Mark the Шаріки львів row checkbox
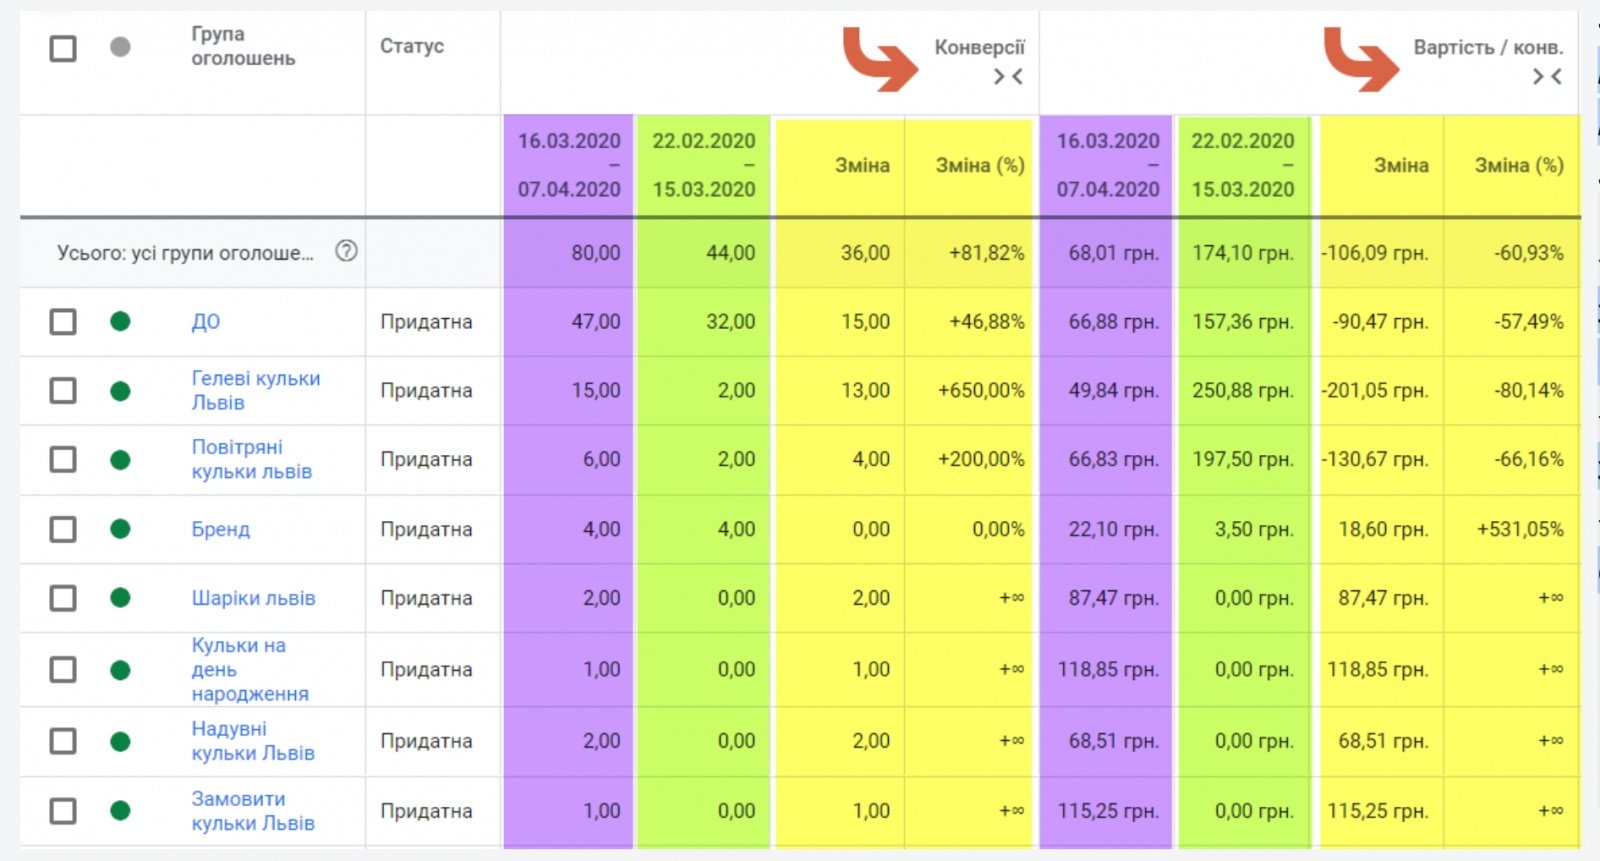This screenshot has width=1600, height=861. click(x=63, y=598)
